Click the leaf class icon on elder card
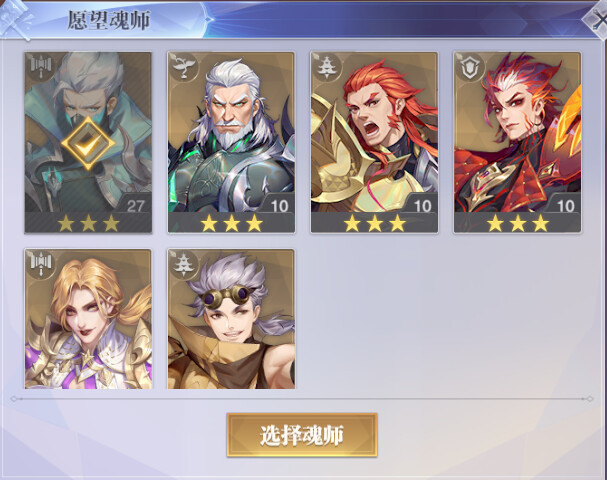This screenshot has width=607, height=480. click(184, 67)
